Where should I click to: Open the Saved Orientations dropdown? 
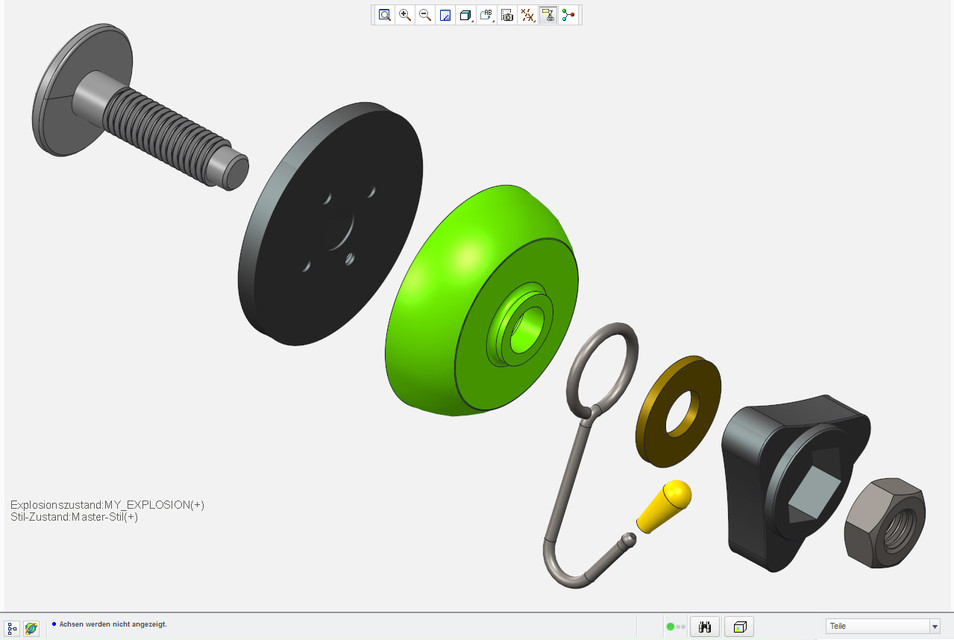pos(487,15)
